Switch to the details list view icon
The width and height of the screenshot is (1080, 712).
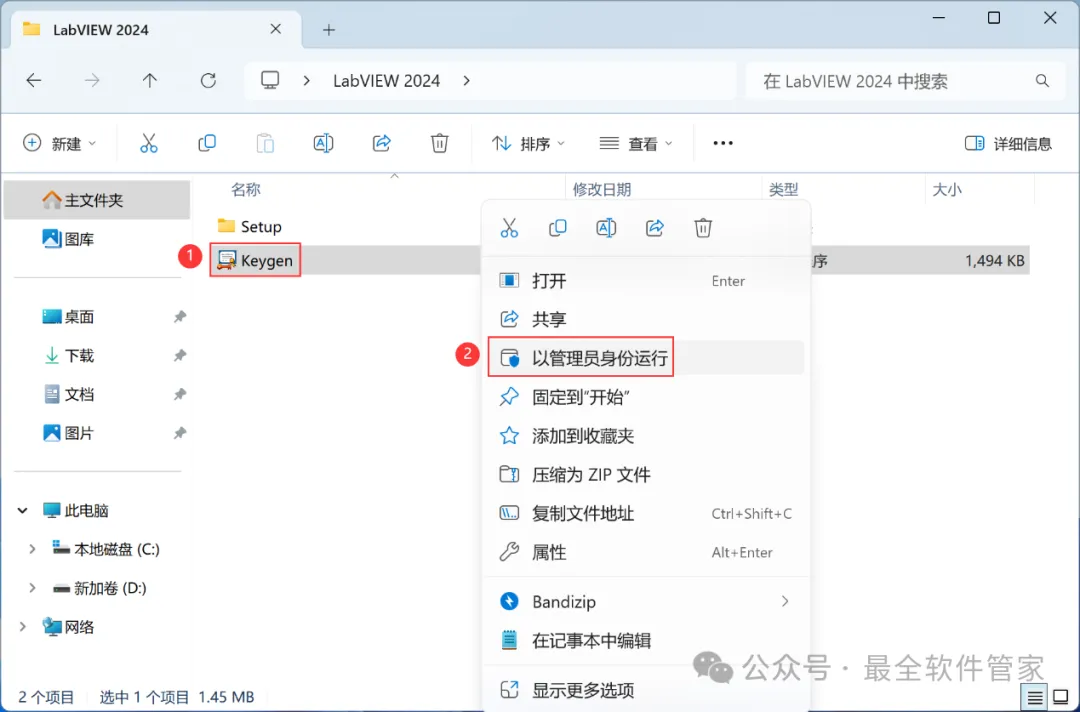click(x=1035, y=698)
